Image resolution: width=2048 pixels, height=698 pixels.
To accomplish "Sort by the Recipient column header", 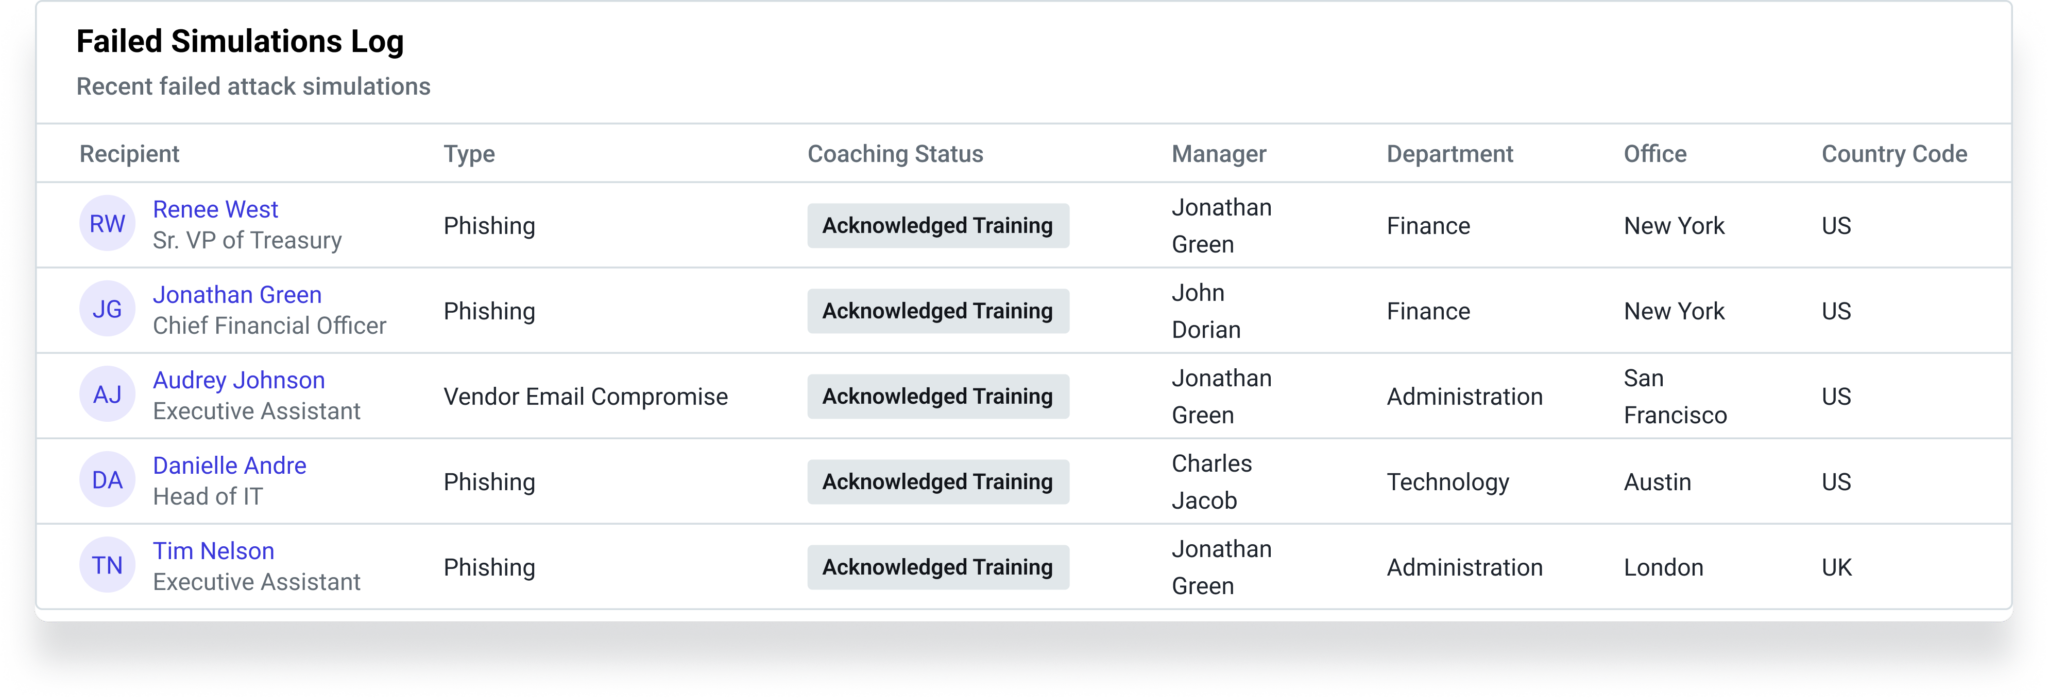I will 129,154.
